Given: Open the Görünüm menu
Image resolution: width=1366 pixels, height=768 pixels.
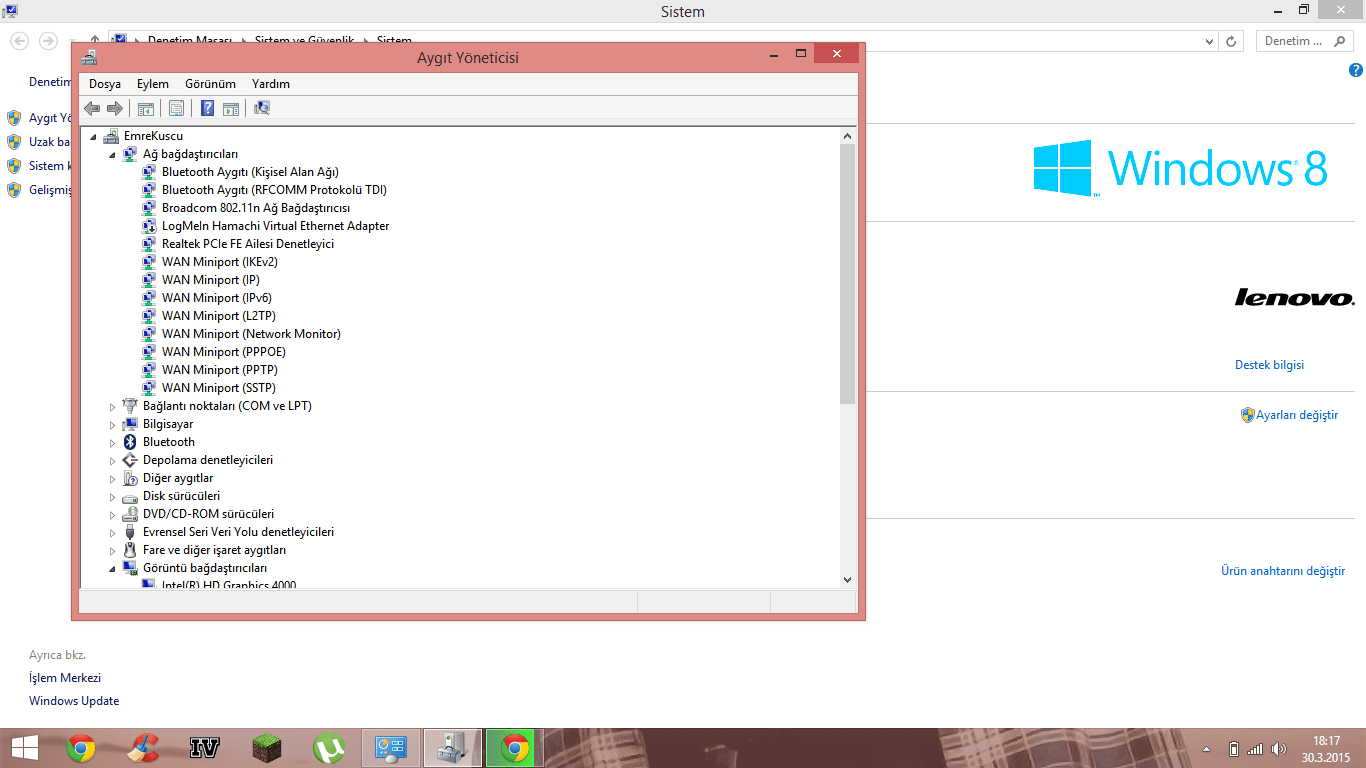Looking at the screenshot, I should (x=210, y=84).
